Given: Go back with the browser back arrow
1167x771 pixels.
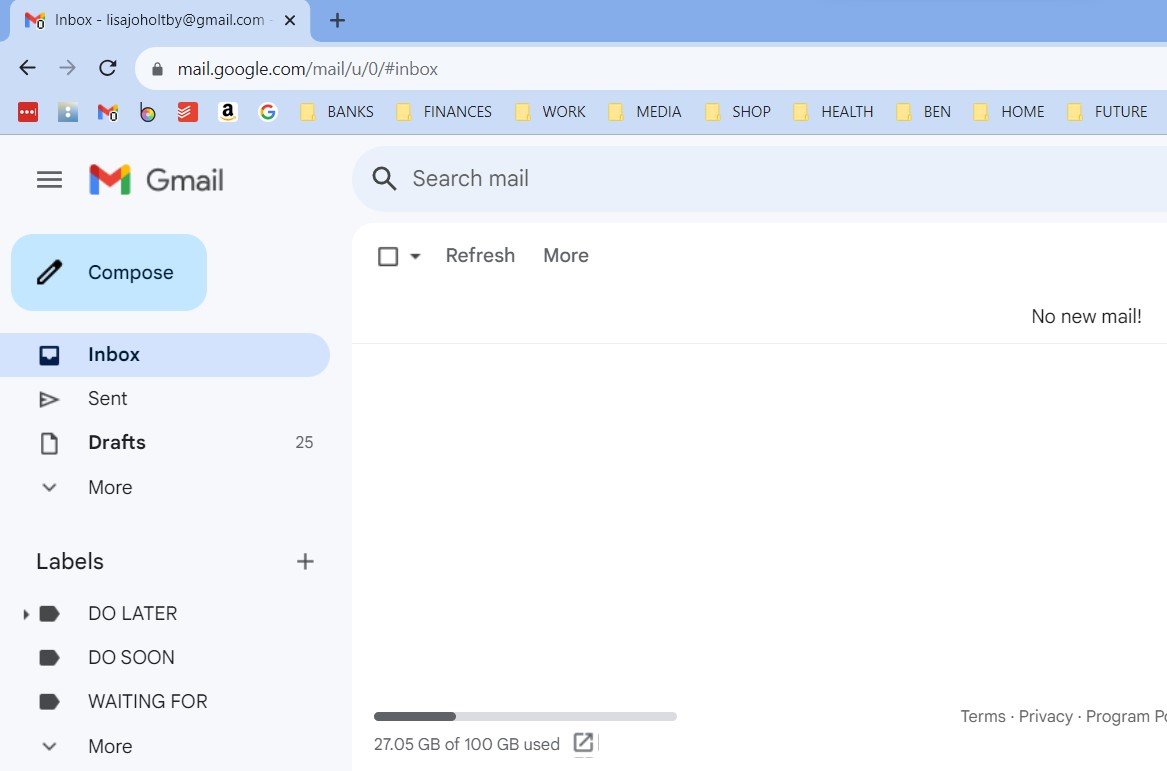Looking at the screenshot, I should pos(28,68).
